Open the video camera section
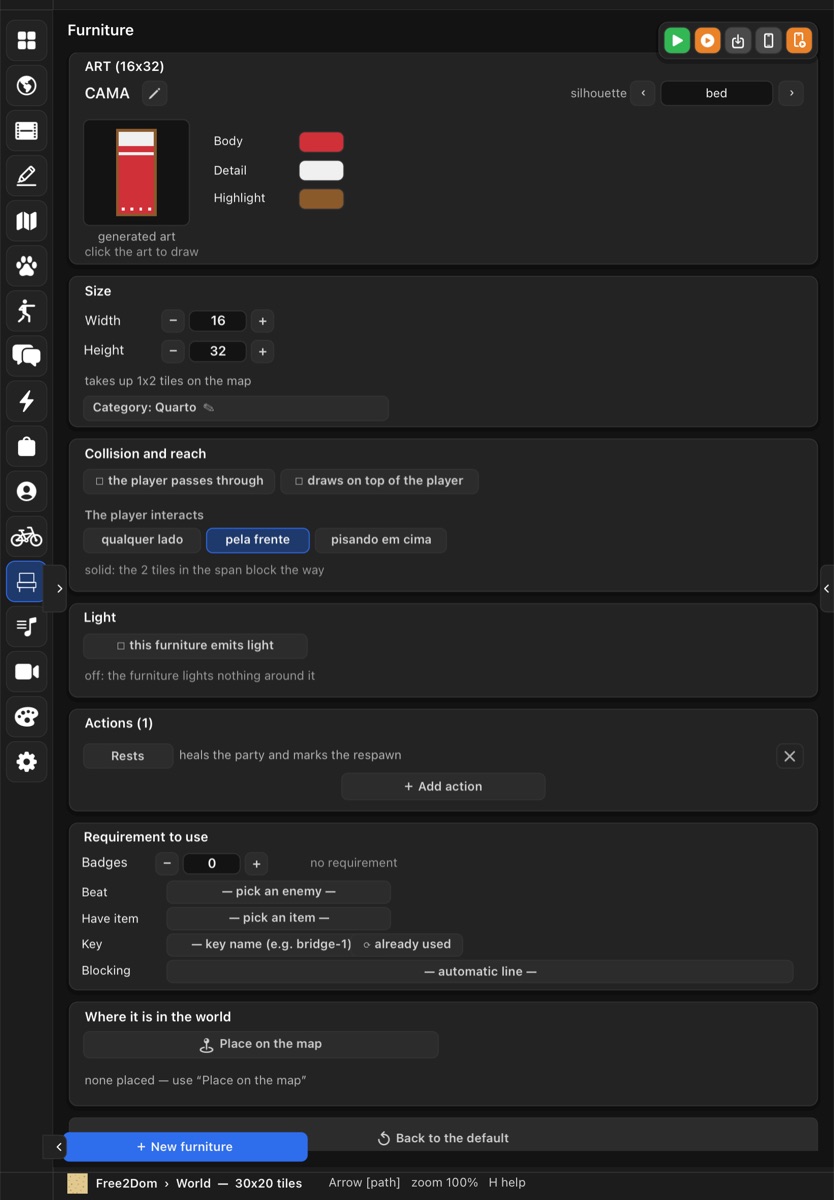 [27, 672]
